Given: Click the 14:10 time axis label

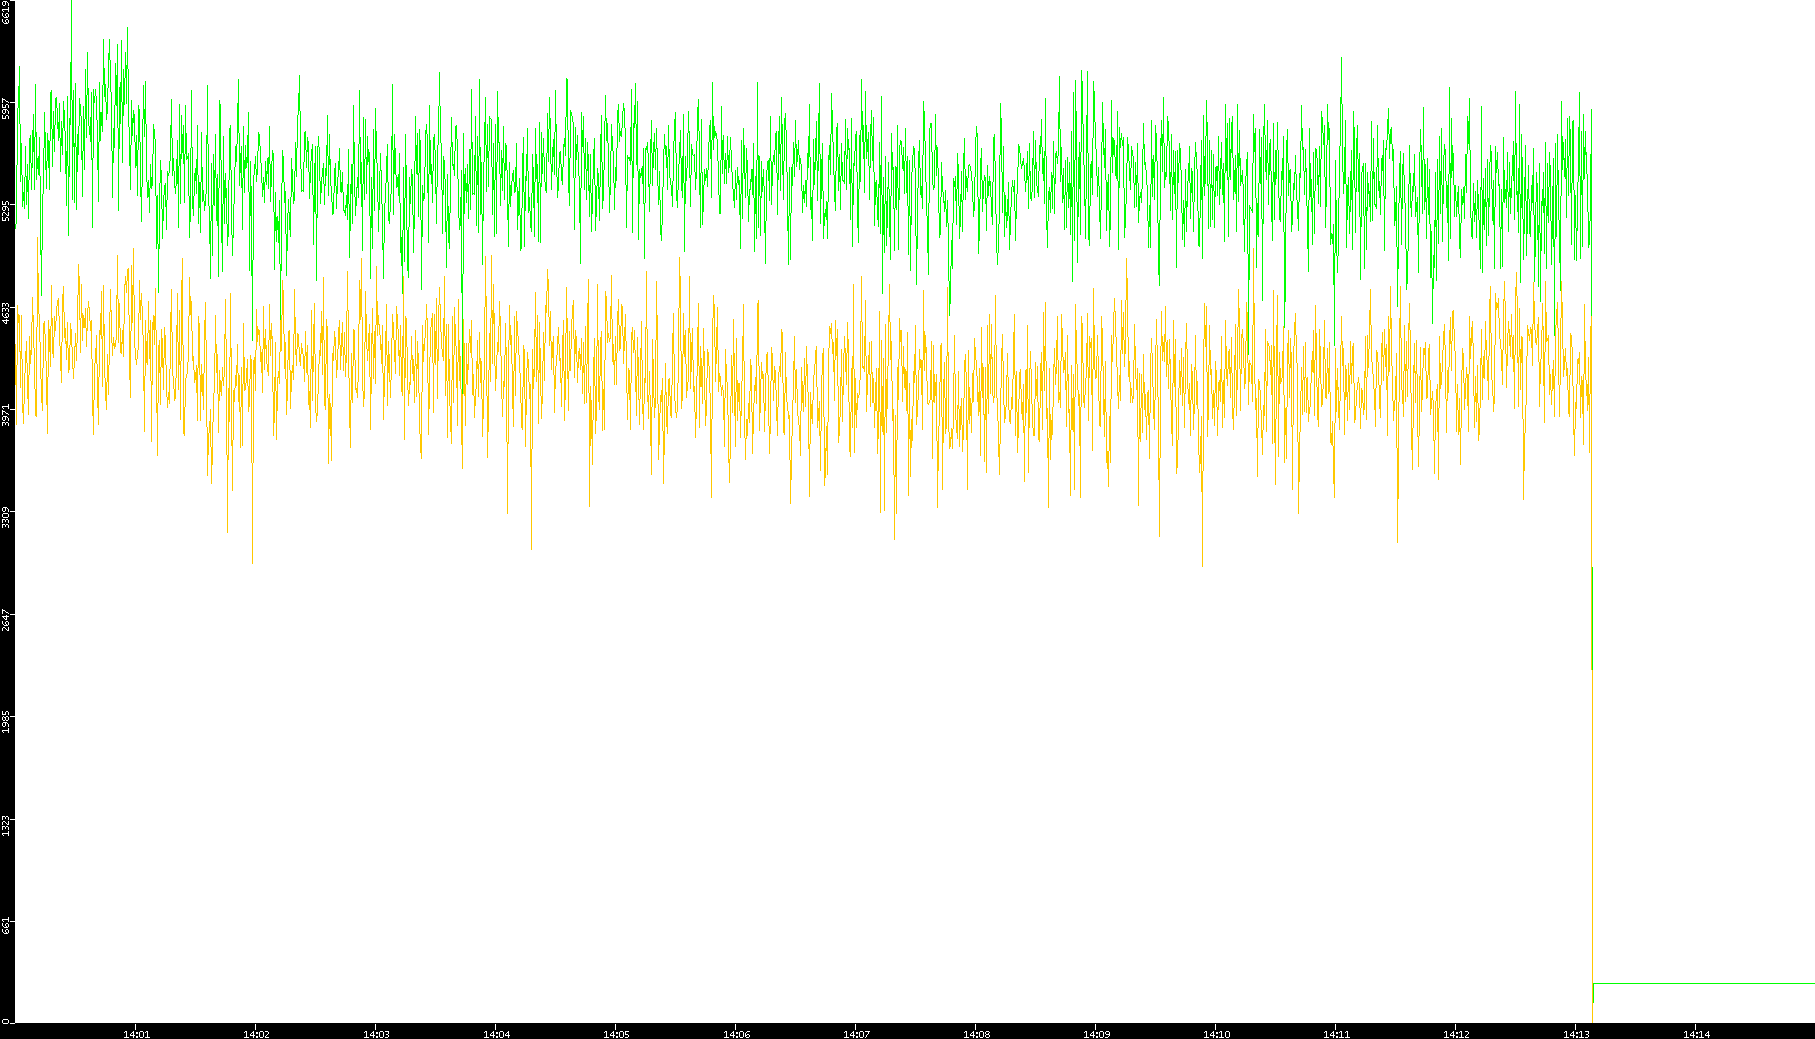Looking at the screenshot, I should (x=1216, y=1034).
